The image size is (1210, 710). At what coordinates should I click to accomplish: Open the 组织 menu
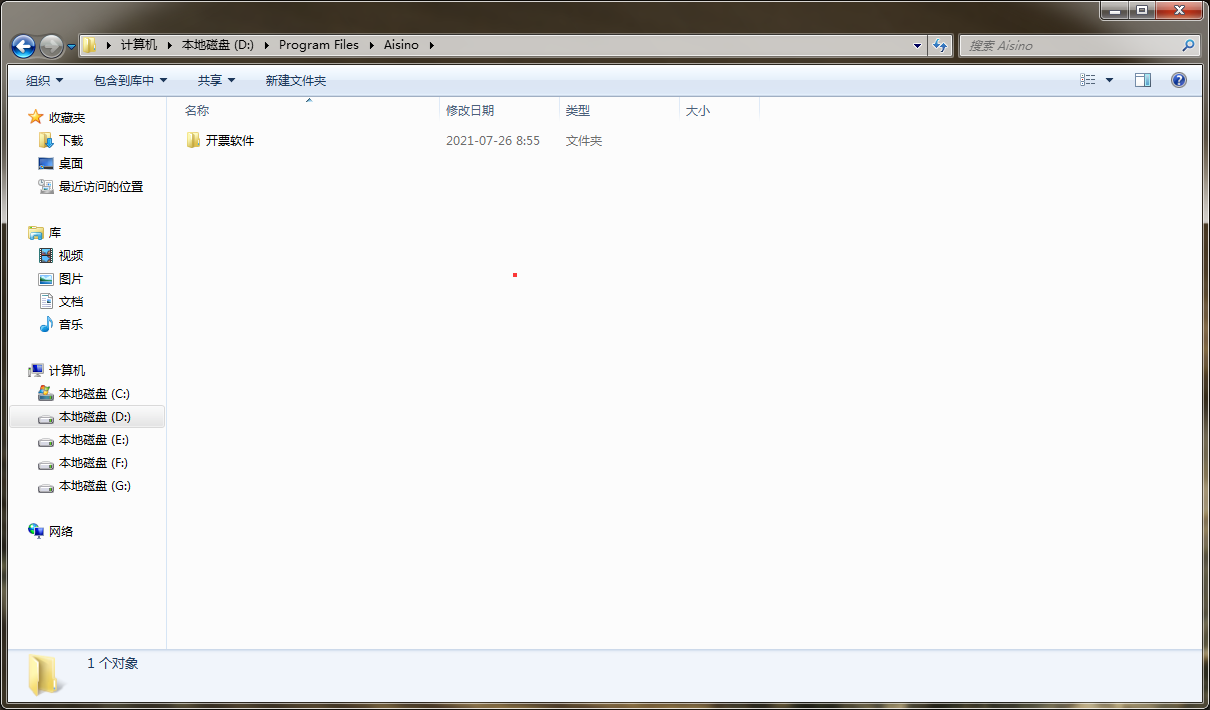[44, 80]
